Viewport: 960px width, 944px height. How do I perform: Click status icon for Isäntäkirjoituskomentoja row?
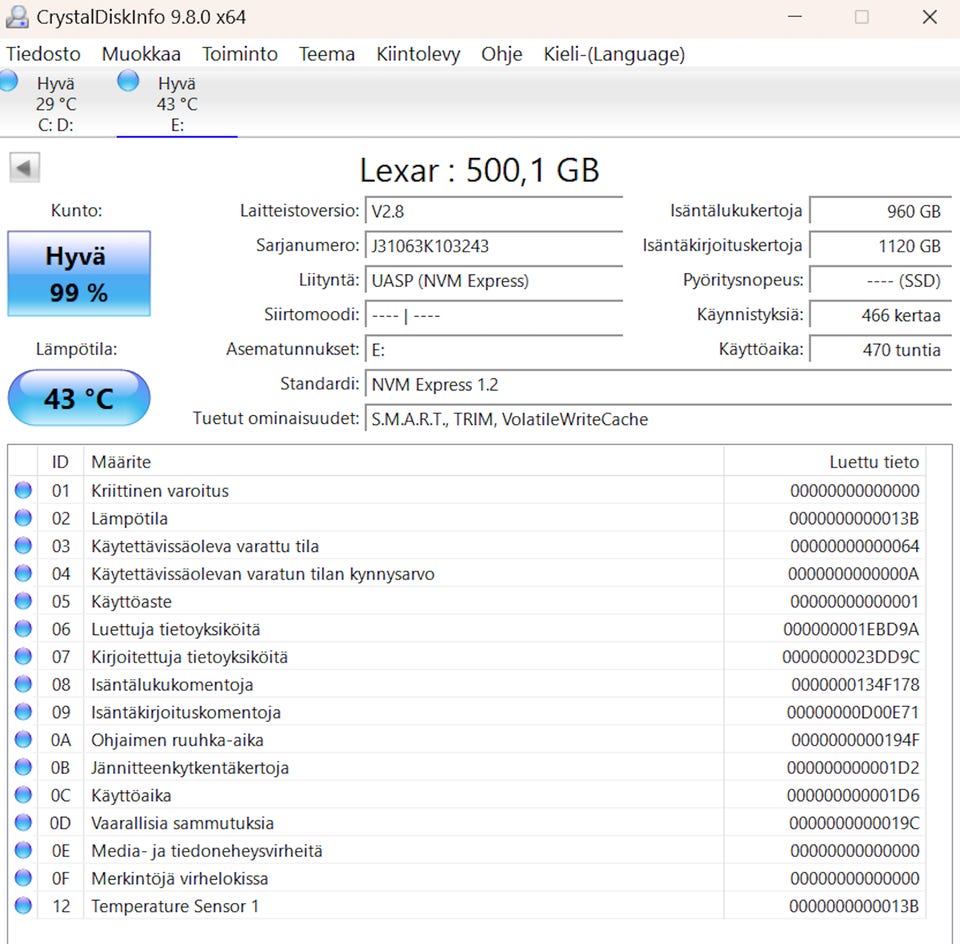23,712
